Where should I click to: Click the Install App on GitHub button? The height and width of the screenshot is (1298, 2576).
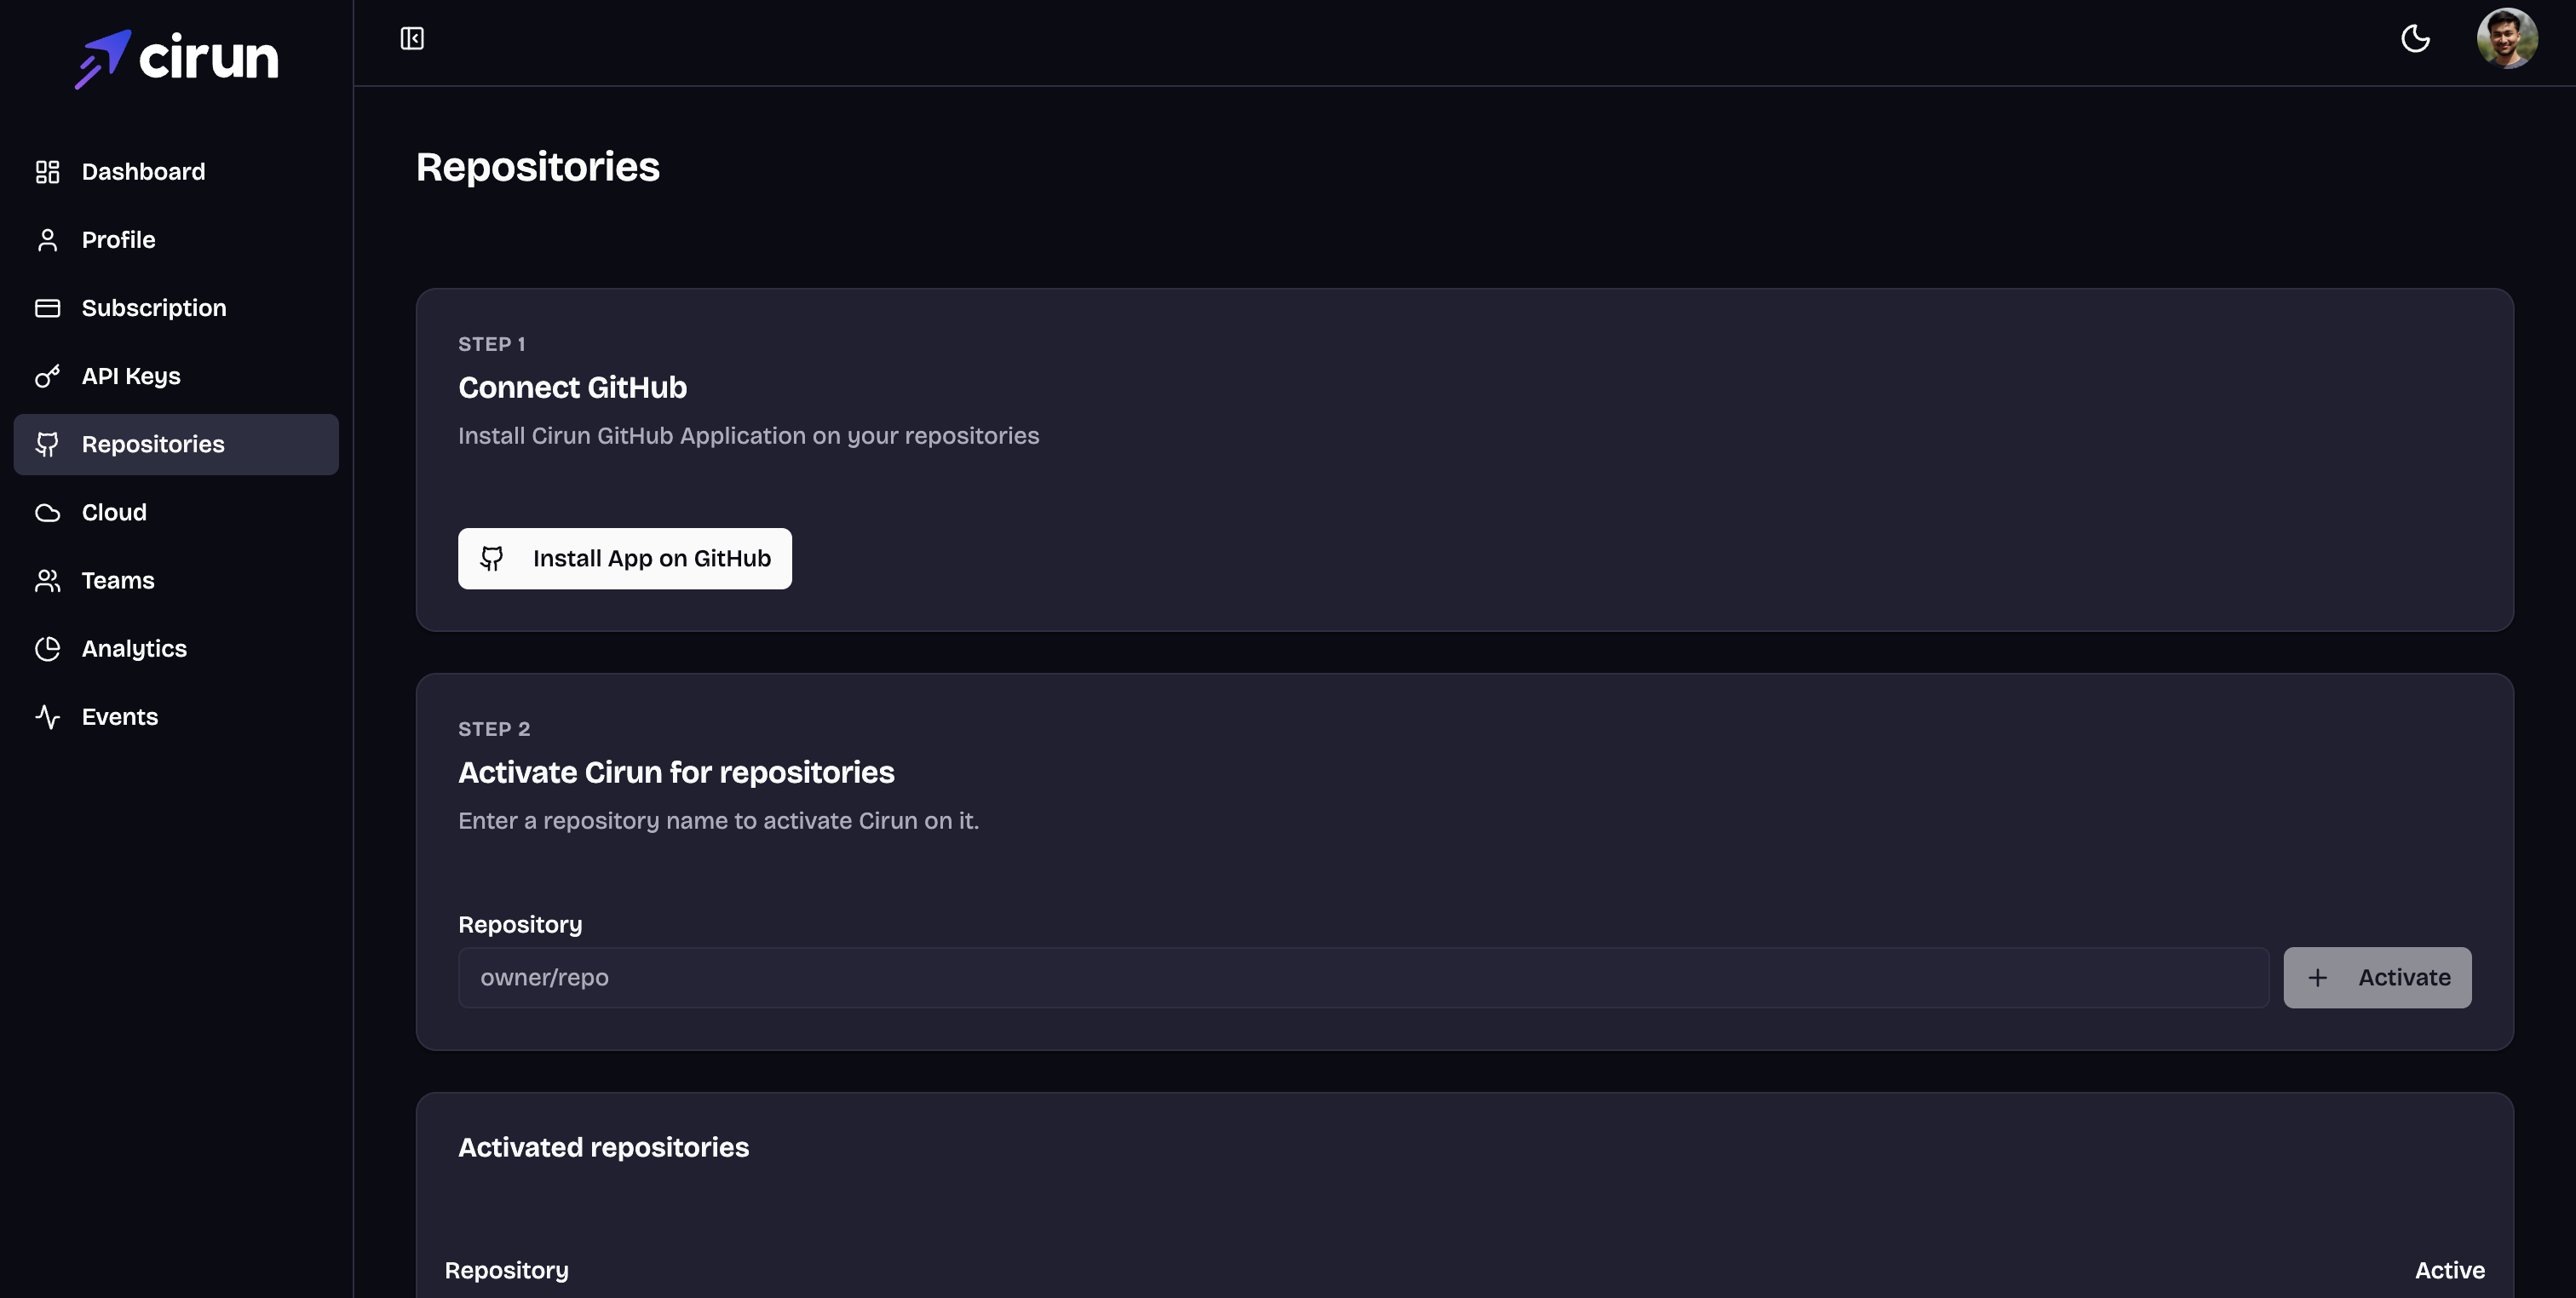[x=624, y=558]
